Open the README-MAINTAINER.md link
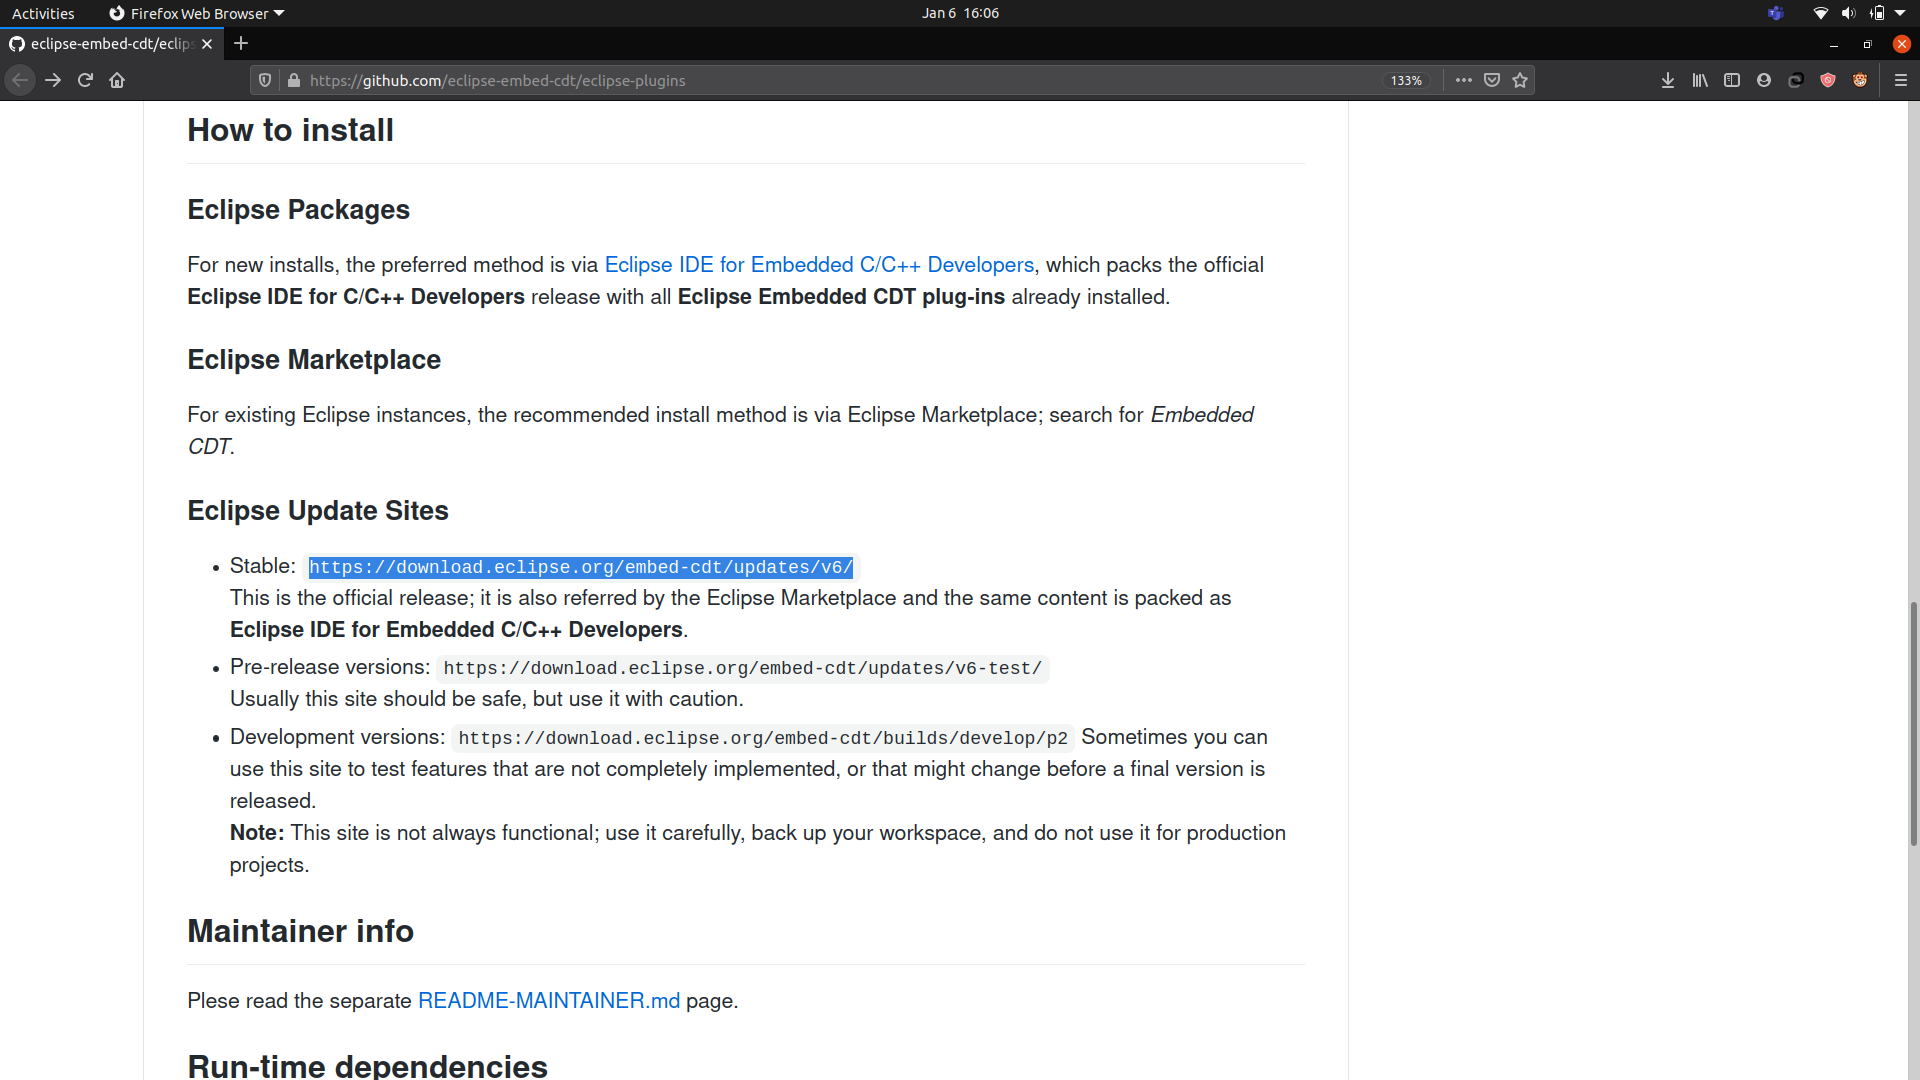The height and width of the screenshot is (1080, 1920). pyautogui.click(x=548, y=1001)
